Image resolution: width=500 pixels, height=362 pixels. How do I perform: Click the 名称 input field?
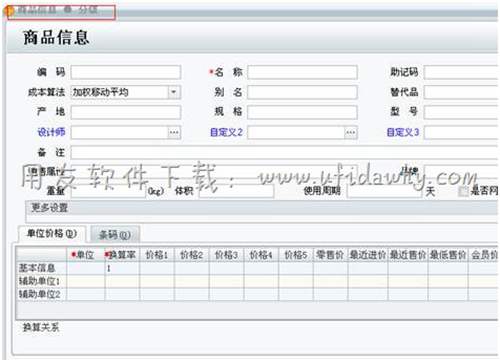pyautogui.click(x=302, y=72)
